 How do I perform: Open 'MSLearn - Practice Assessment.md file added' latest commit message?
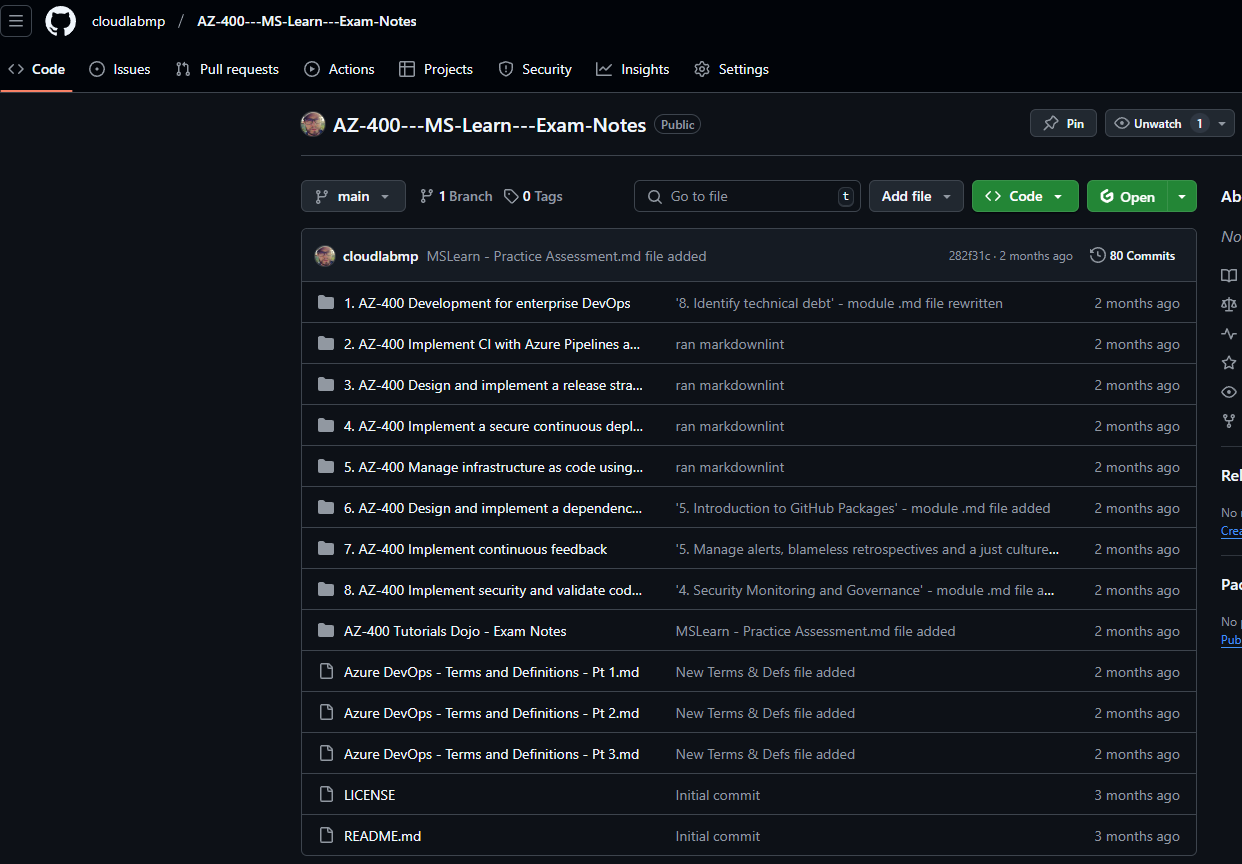click(x=566, y=256)
